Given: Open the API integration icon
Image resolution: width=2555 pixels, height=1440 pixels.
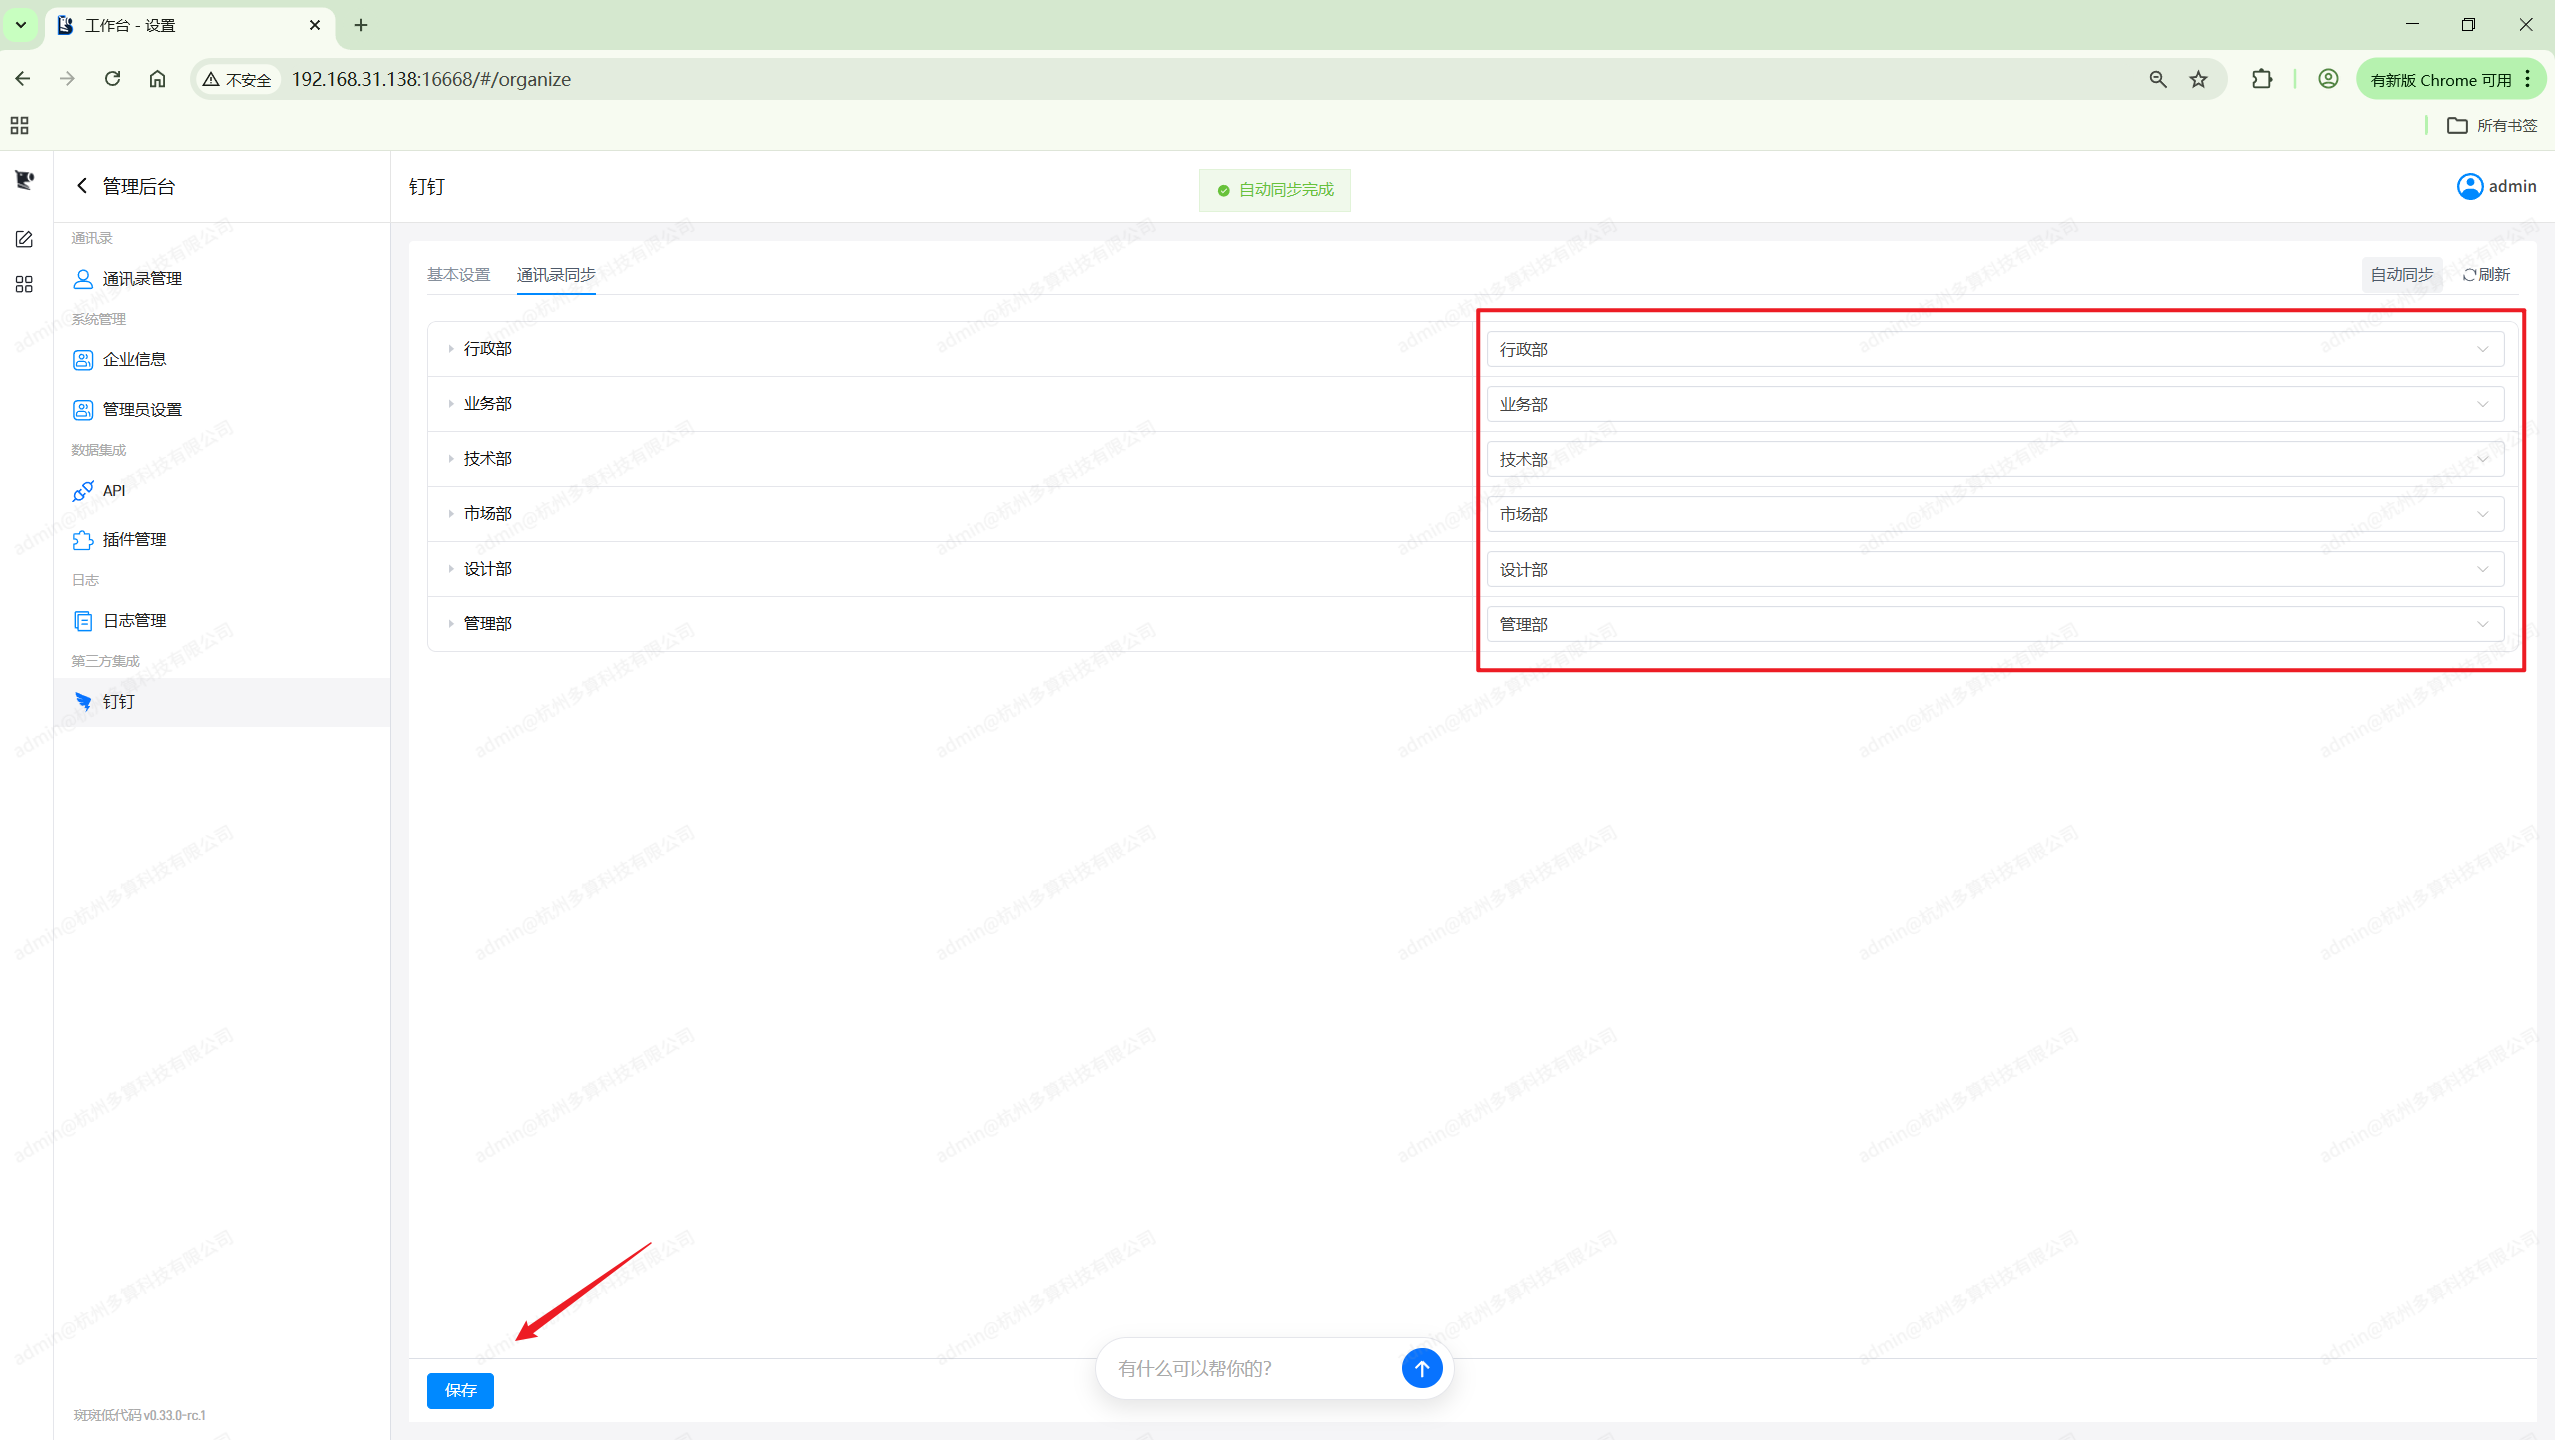Looking at the screenshot, I should click(x=83, y=491).
